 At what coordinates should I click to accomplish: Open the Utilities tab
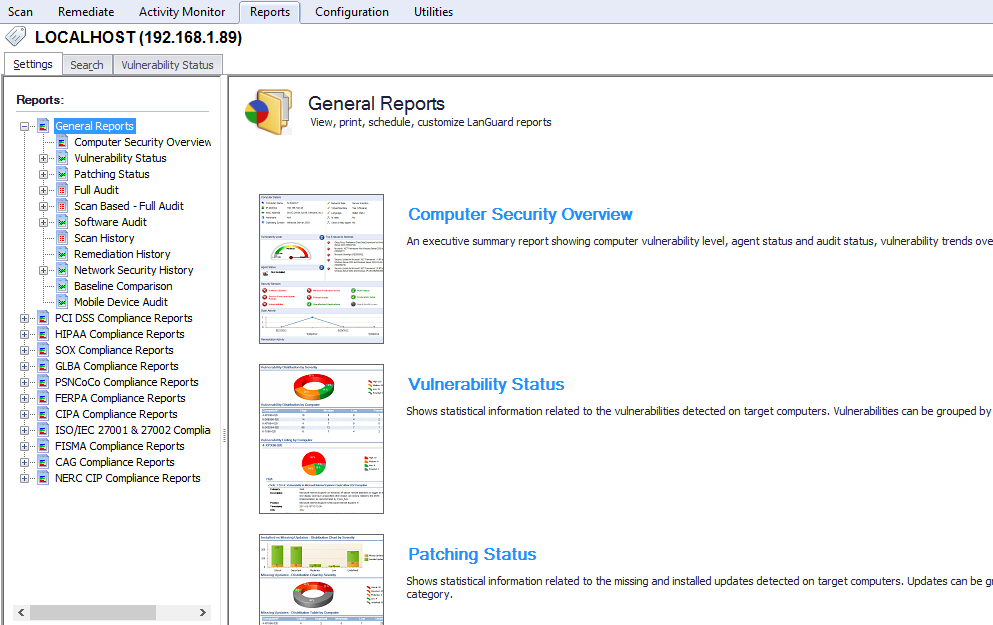[433, 12]
